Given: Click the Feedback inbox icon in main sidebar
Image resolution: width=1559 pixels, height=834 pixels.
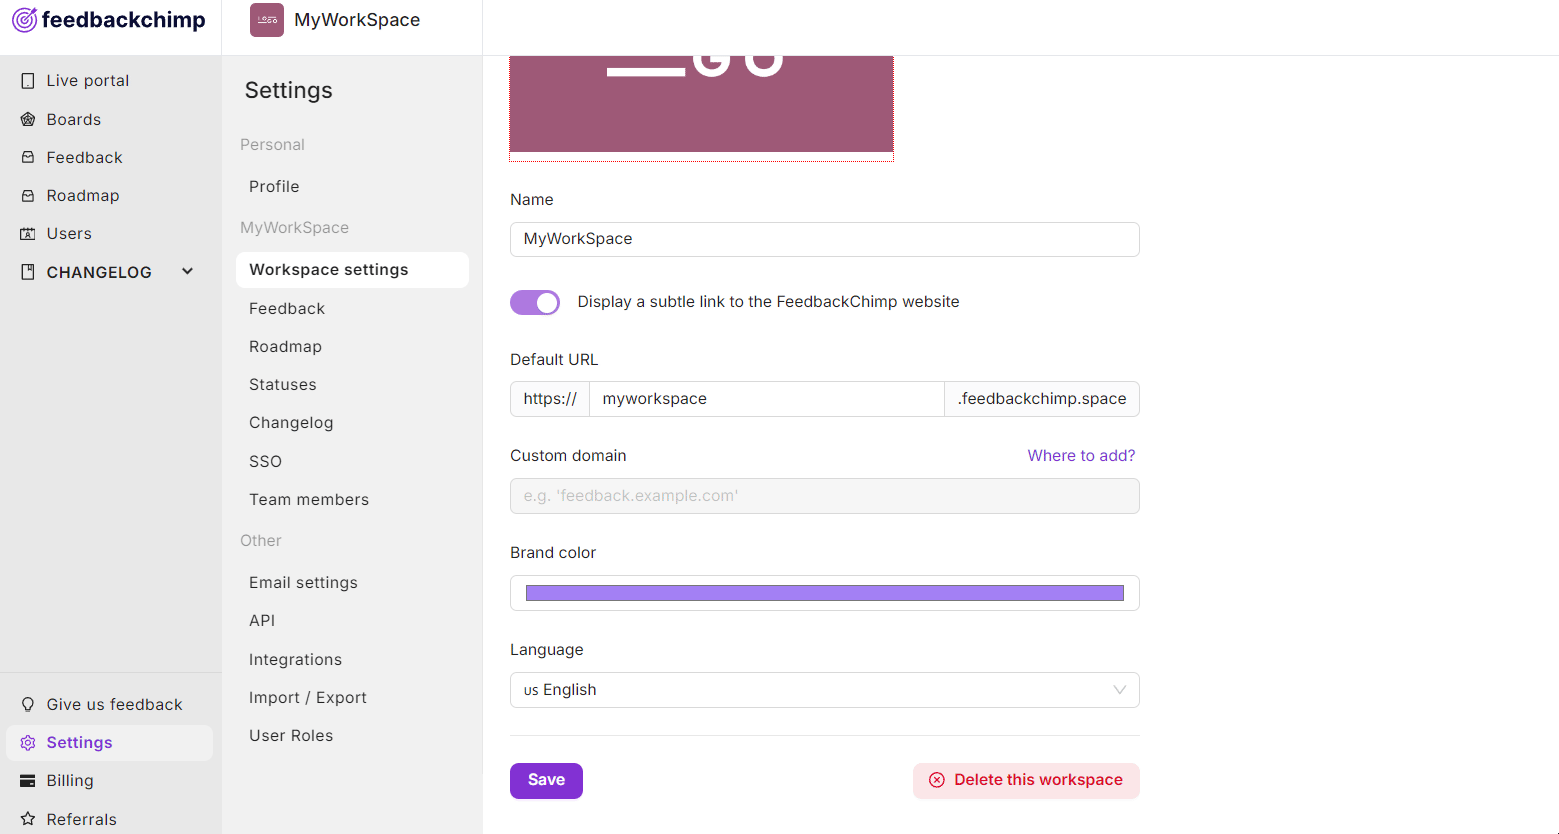Looking at the screenshot, I should (28, 157).
